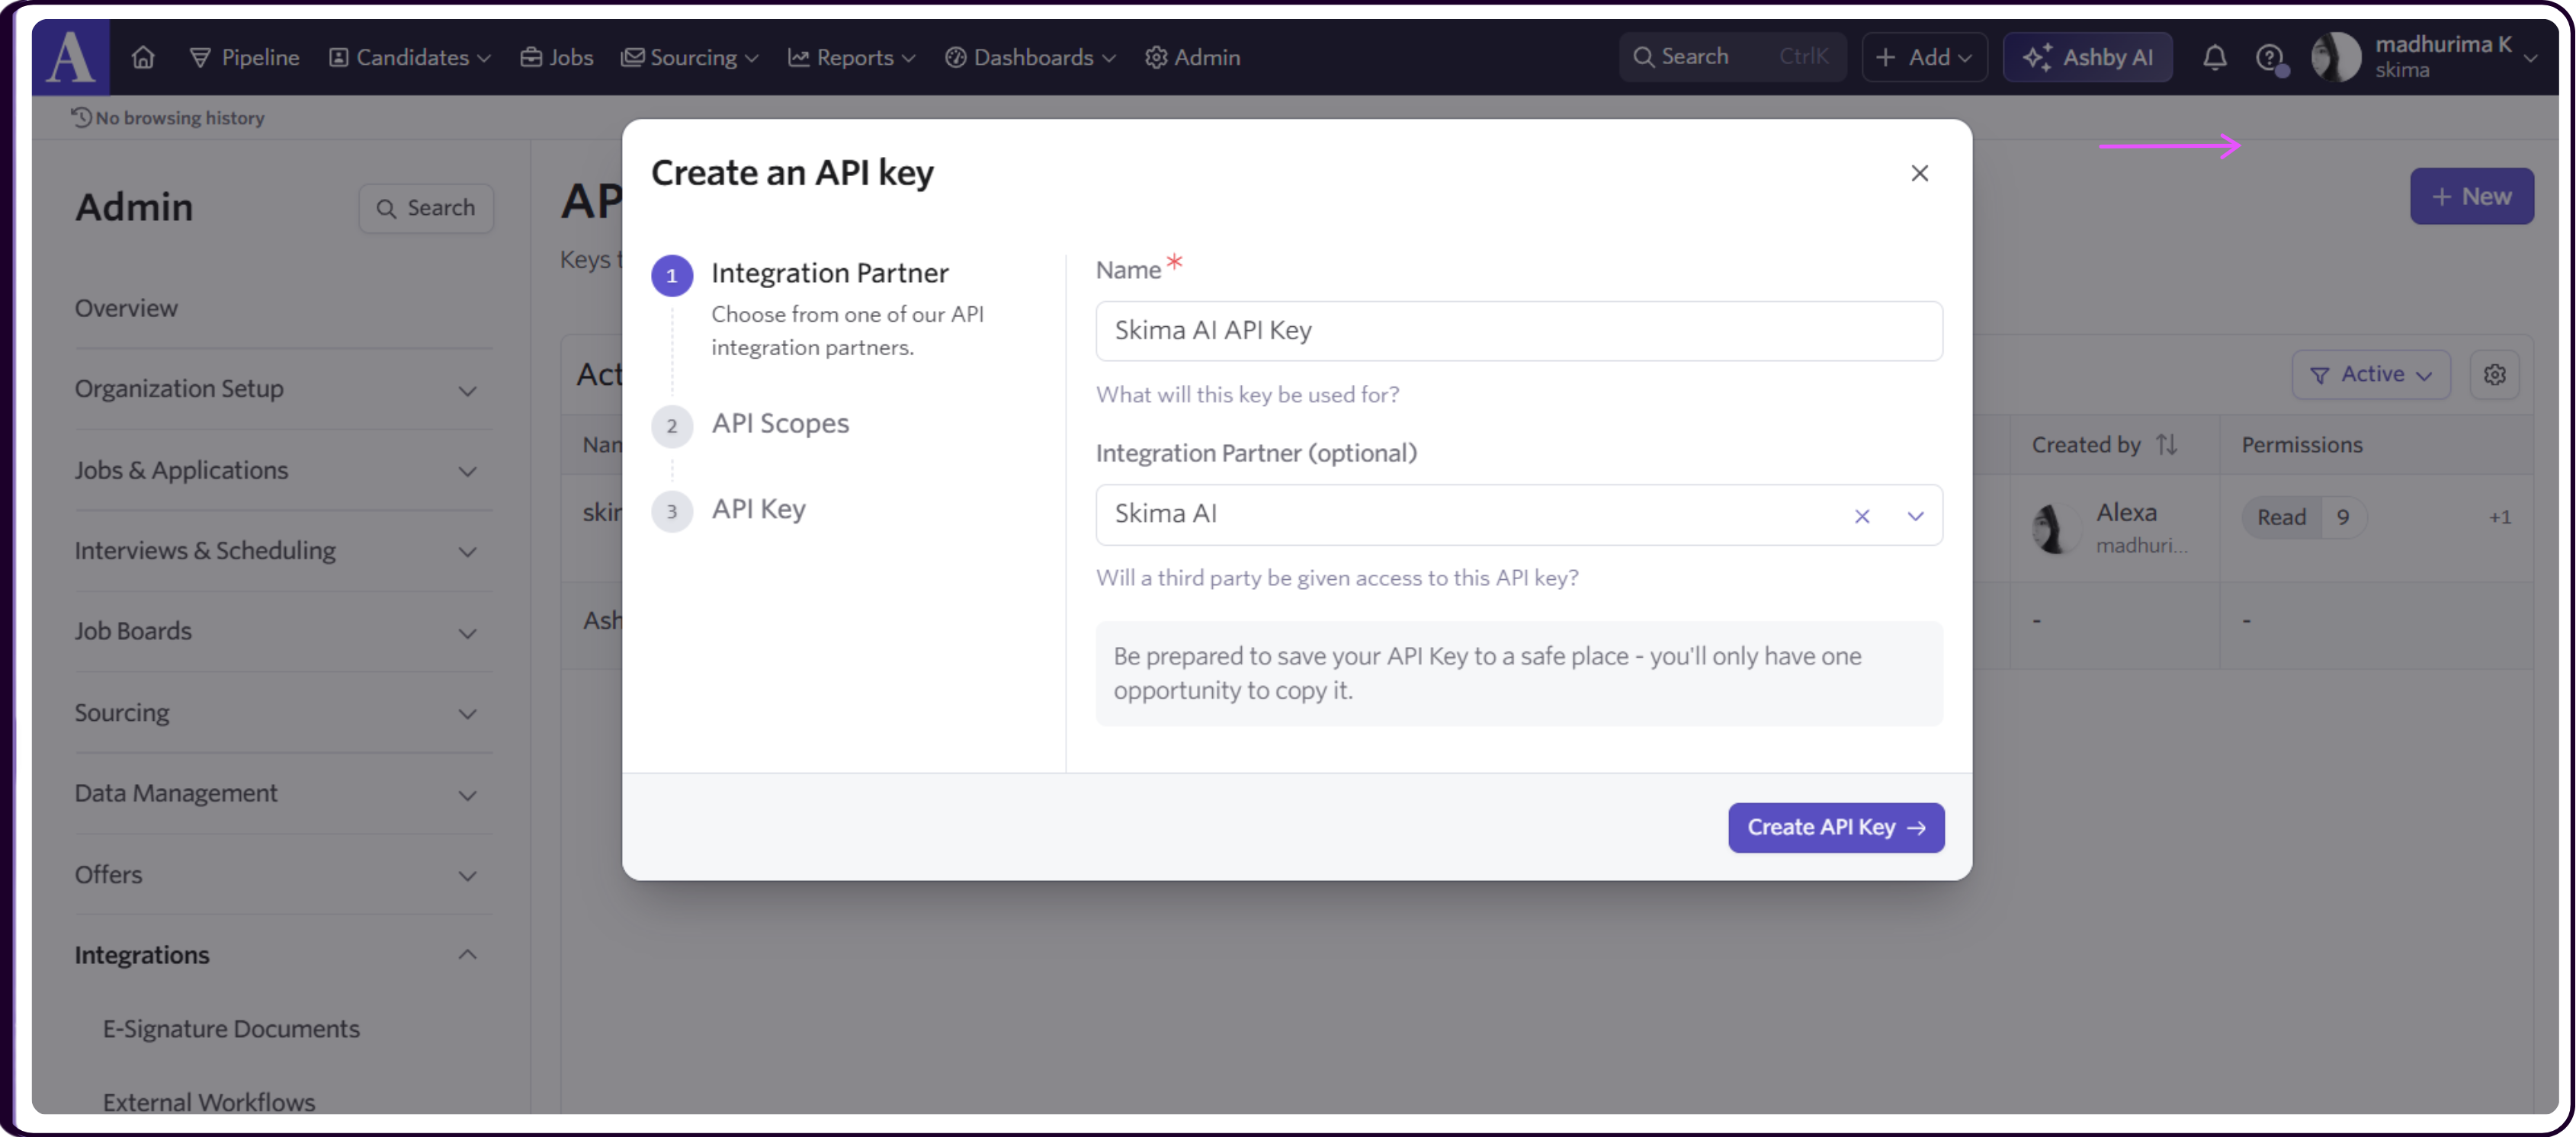Open the Jobs nav item
This screenshot has height=1137, width=2576.
[557, 58]
